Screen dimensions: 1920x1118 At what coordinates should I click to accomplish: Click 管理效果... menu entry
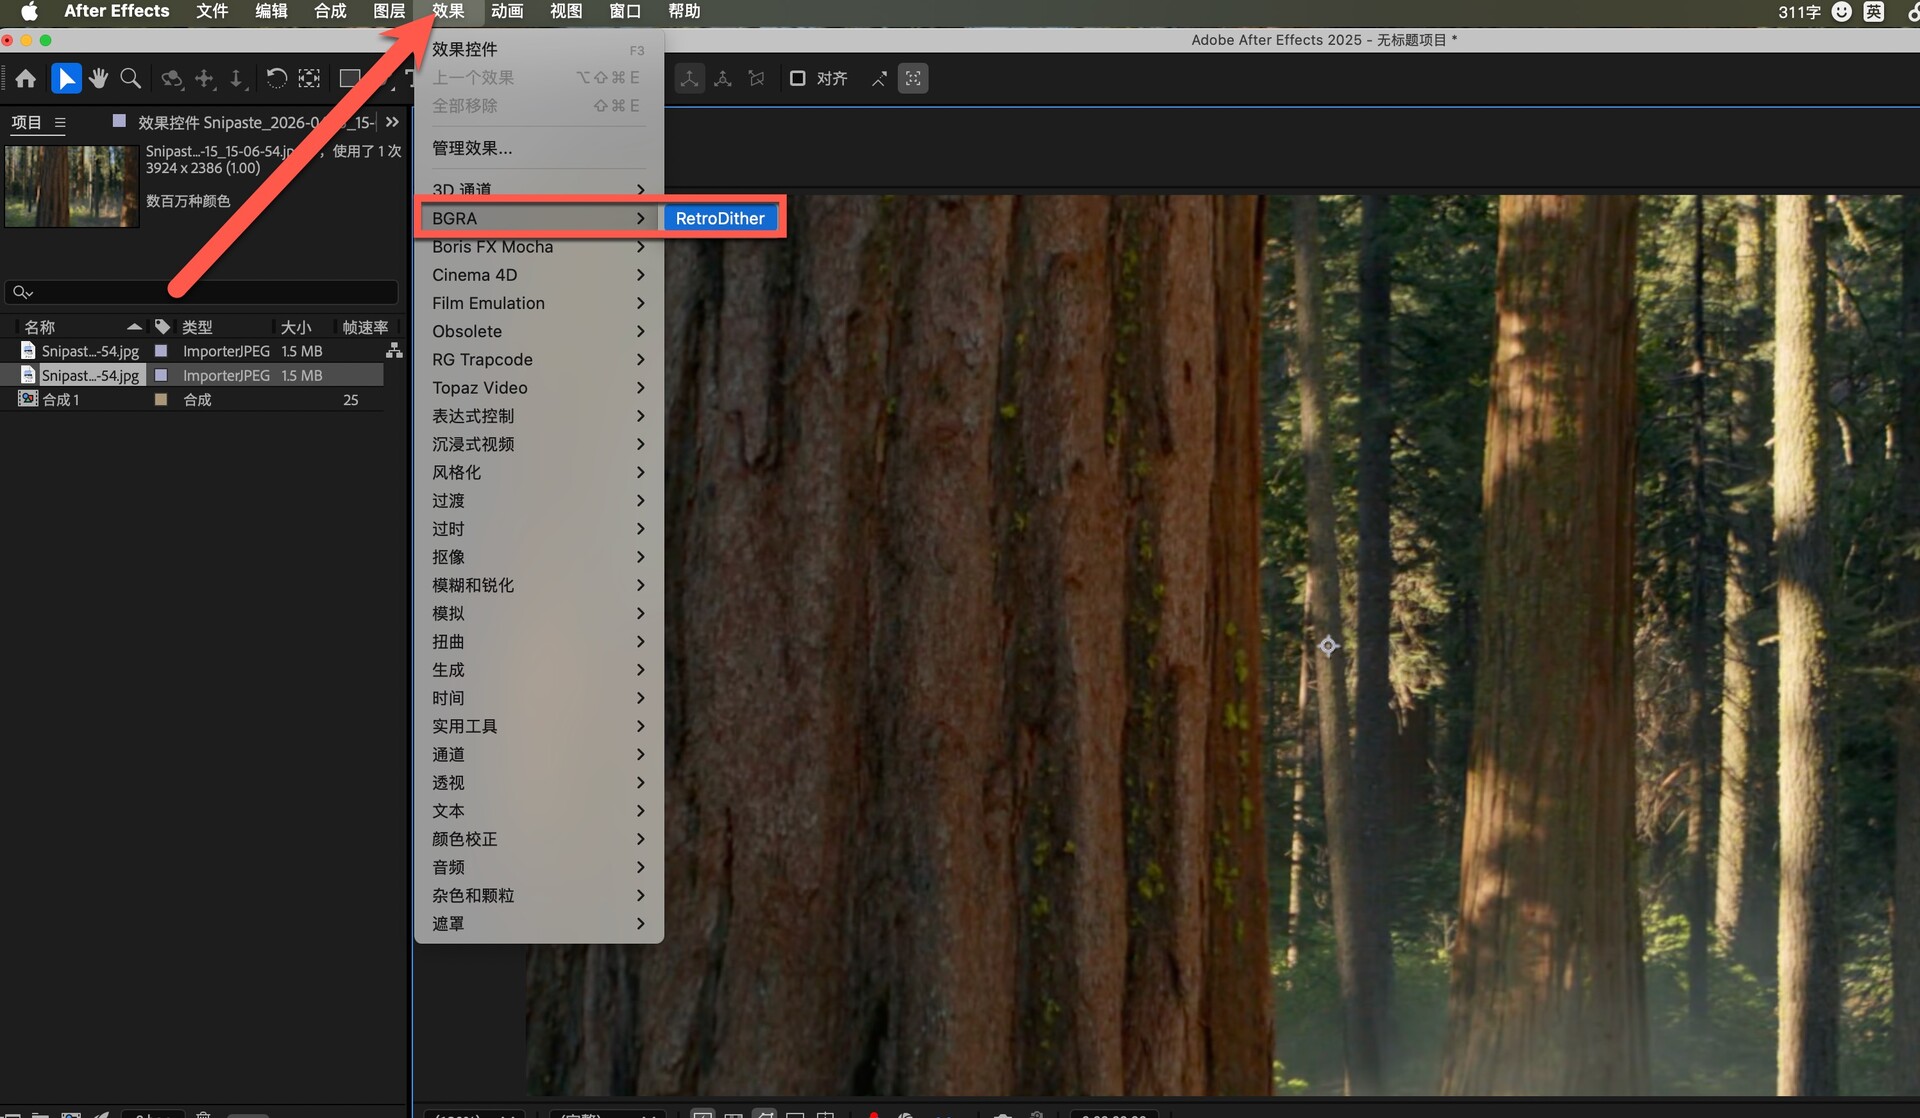tap(472, 149)
